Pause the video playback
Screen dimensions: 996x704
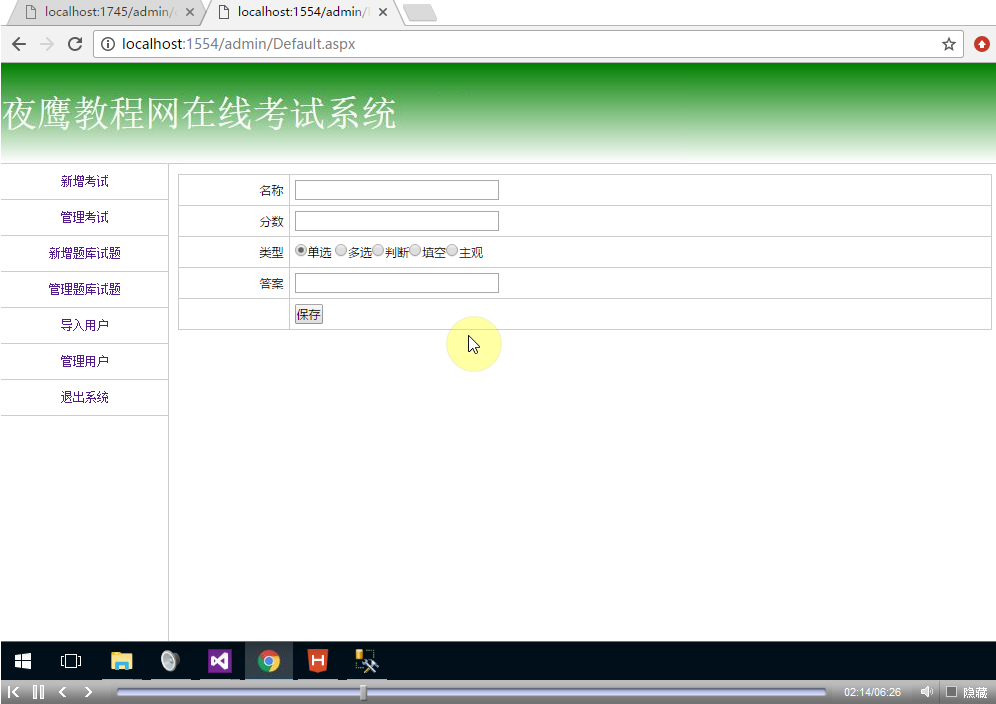(x=38, y=692)
